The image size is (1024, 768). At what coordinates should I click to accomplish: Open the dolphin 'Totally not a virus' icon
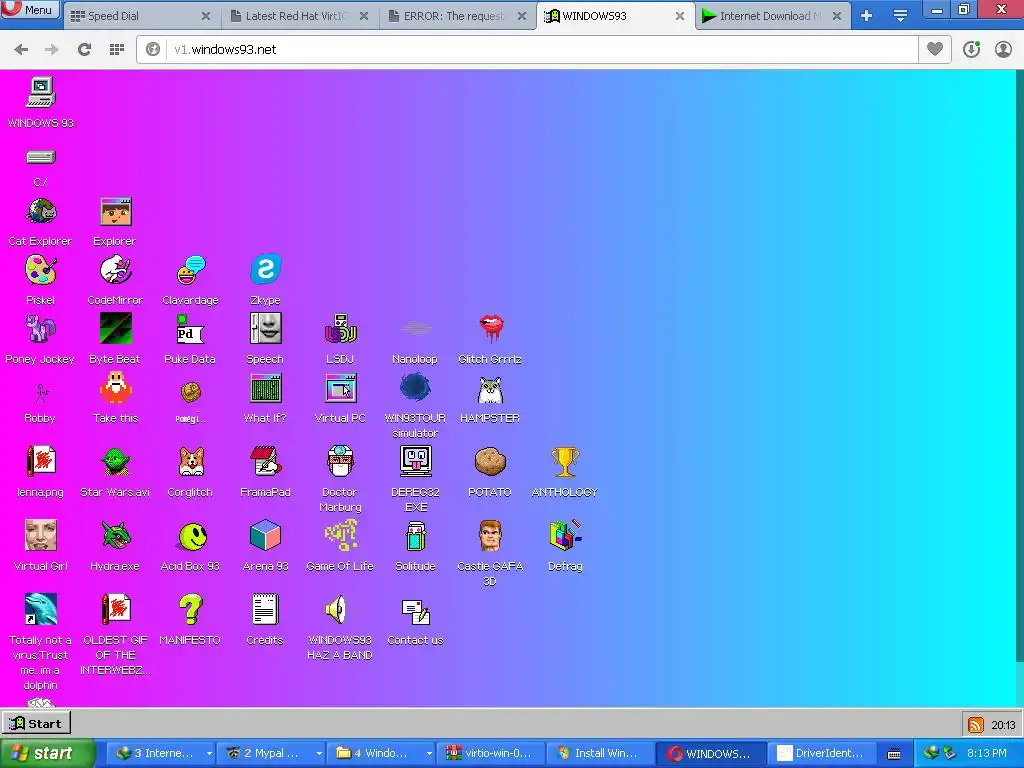click(x=40, y=609)
